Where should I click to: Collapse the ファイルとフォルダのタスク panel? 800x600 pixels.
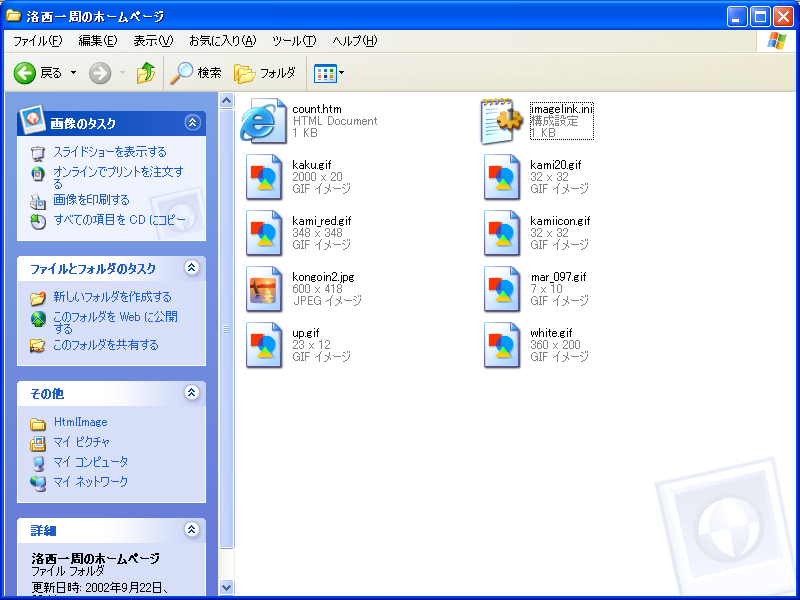pos(192,268)
